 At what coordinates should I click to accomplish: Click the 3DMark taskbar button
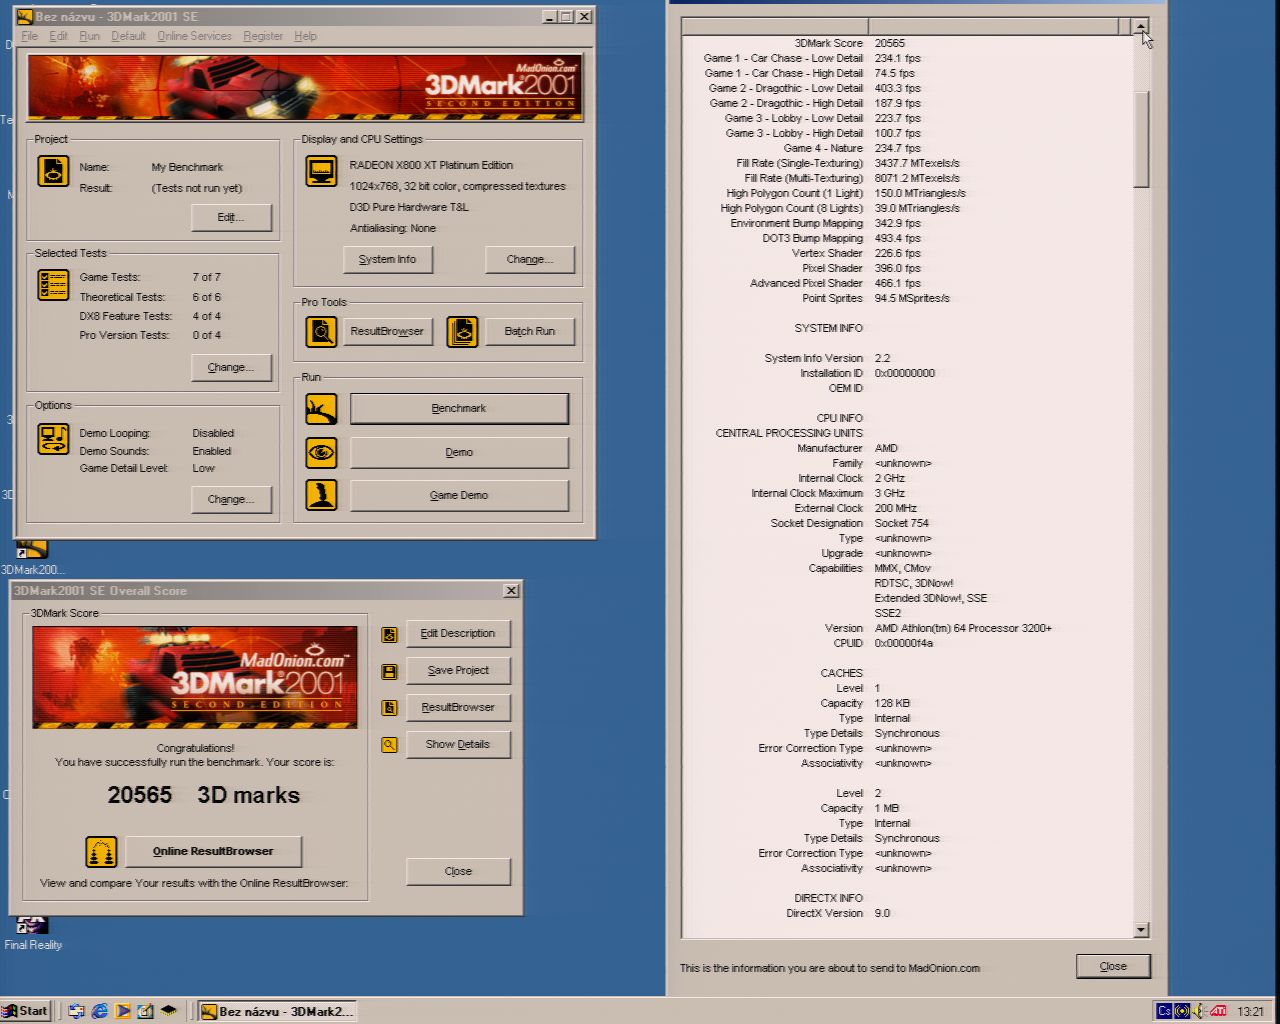276,1011
